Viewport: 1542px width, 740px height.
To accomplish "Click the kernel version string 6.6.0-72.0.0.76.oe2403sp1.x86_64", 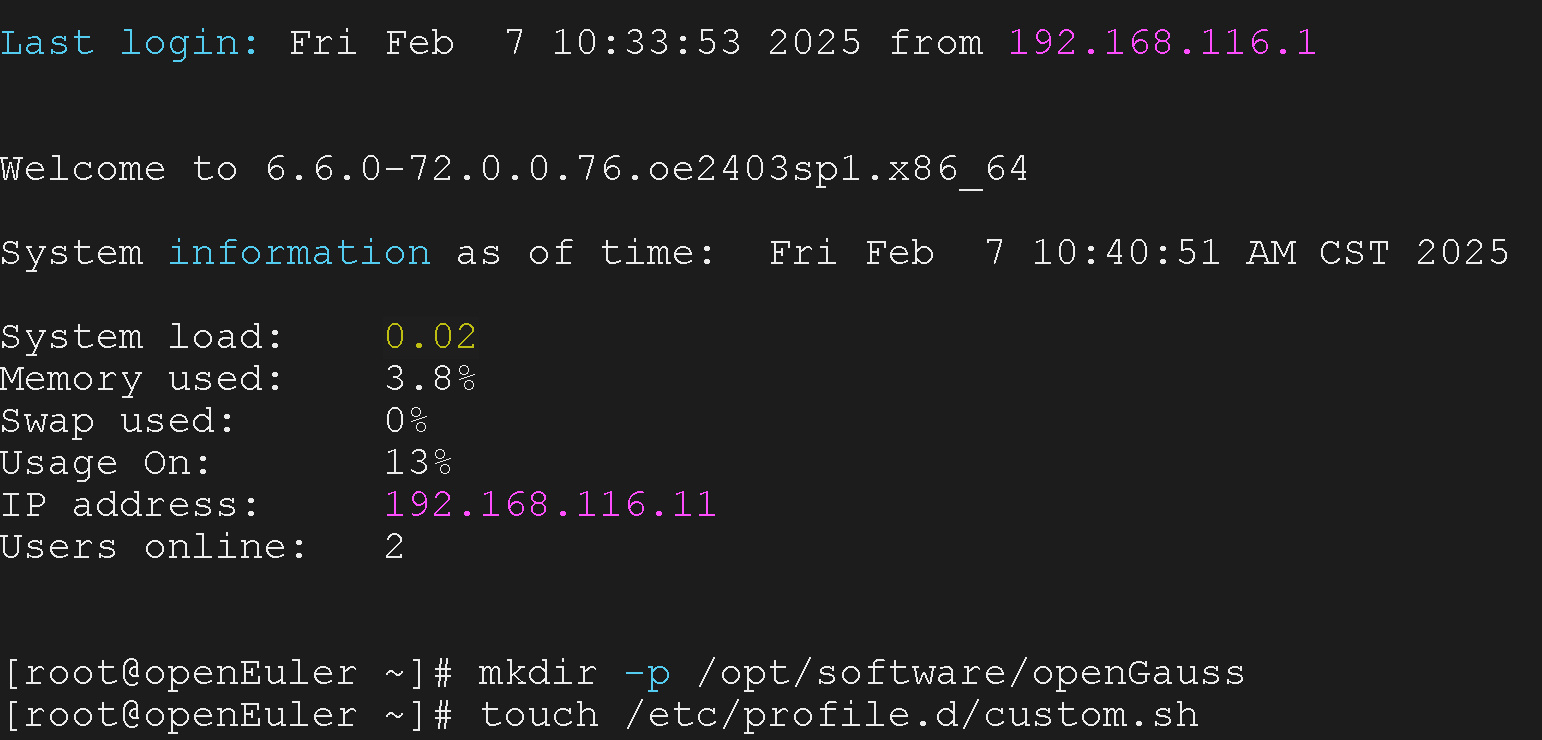I will (646, 169).
